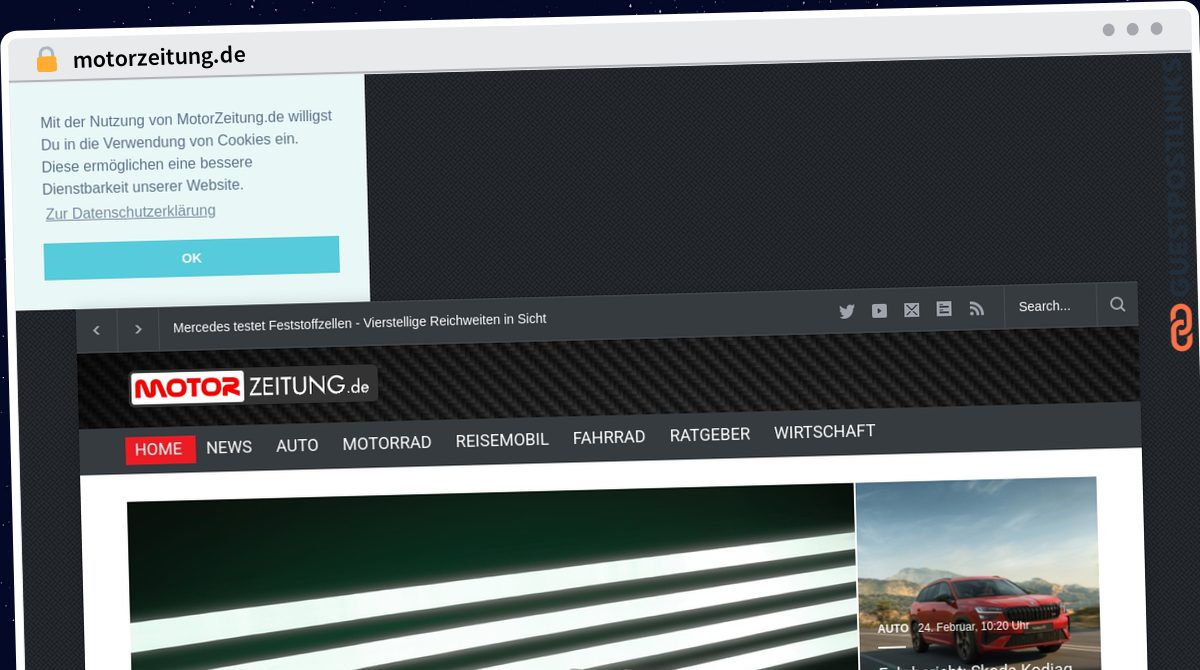1200x670 pixels.
Task: Open the REISEMOBIL menu item
Action: [502, 440]
